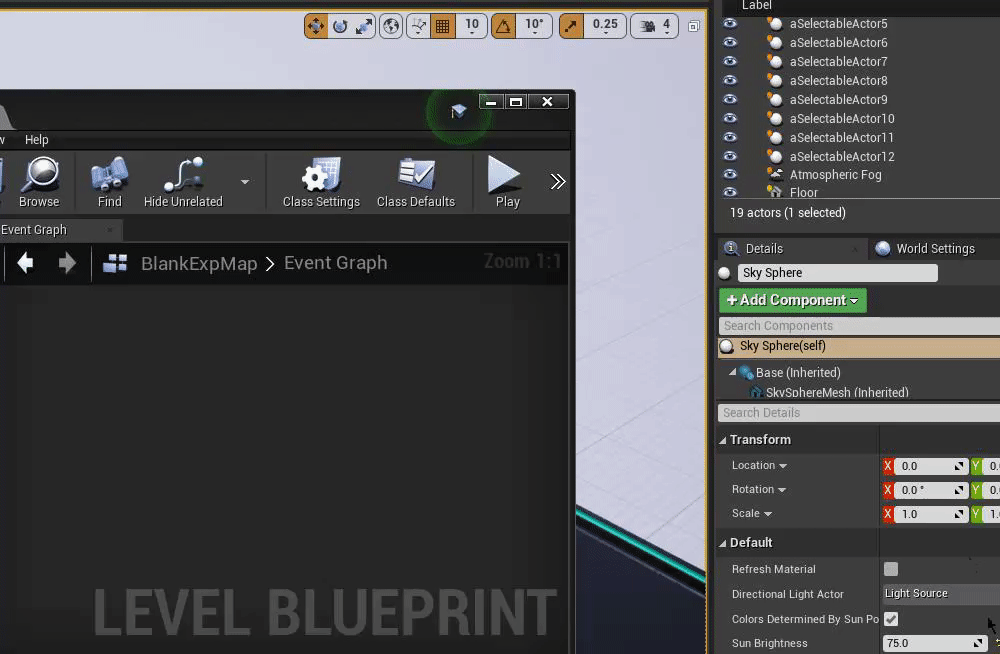Viewport: 1000px width, 654px height.
Task: Click the tutorial graduation cap icon
Action: (459, 112)
